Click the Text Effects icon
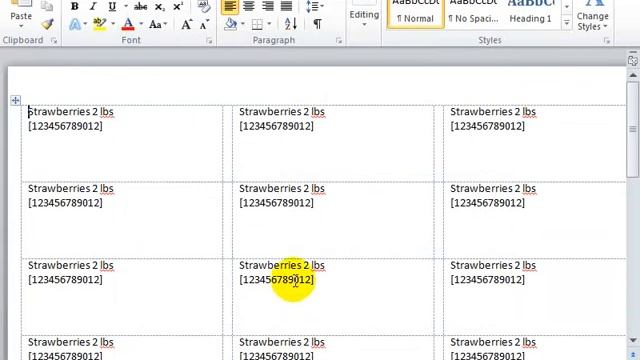 (75, 24)
